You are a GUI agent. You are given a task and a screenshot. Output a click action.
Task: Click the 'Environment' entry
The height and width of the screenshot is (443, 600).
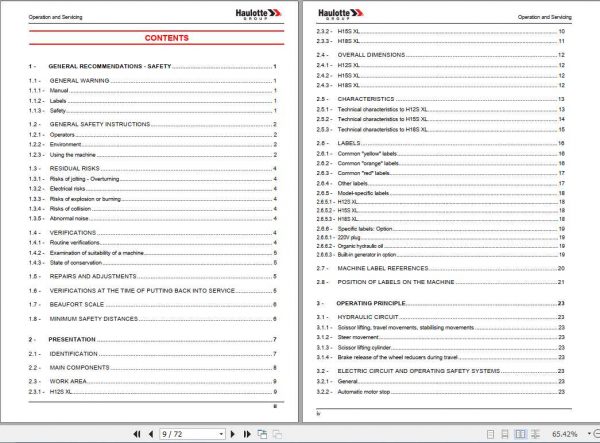pos(65,145)
